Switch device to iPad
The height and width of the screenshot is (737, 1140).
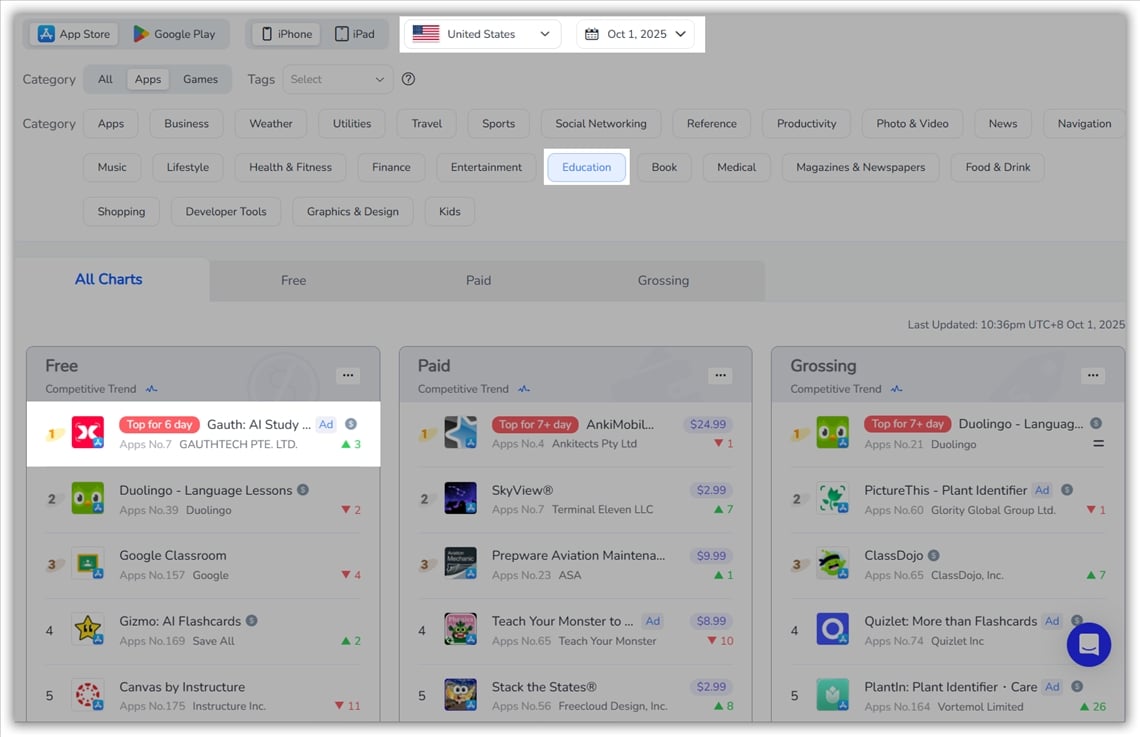tap(355, 34)
